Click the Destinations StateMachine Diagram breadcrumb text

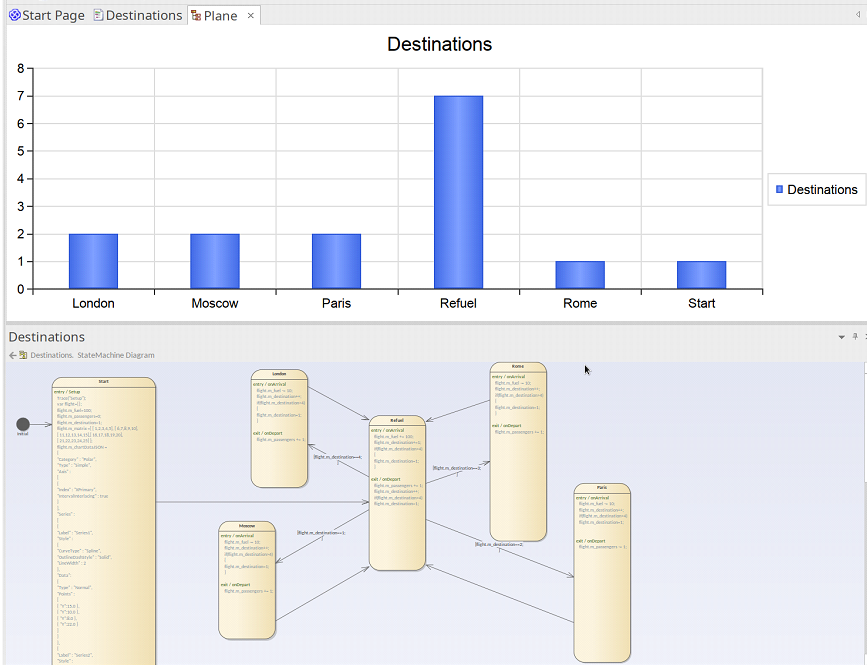click(x=92, y=355)
